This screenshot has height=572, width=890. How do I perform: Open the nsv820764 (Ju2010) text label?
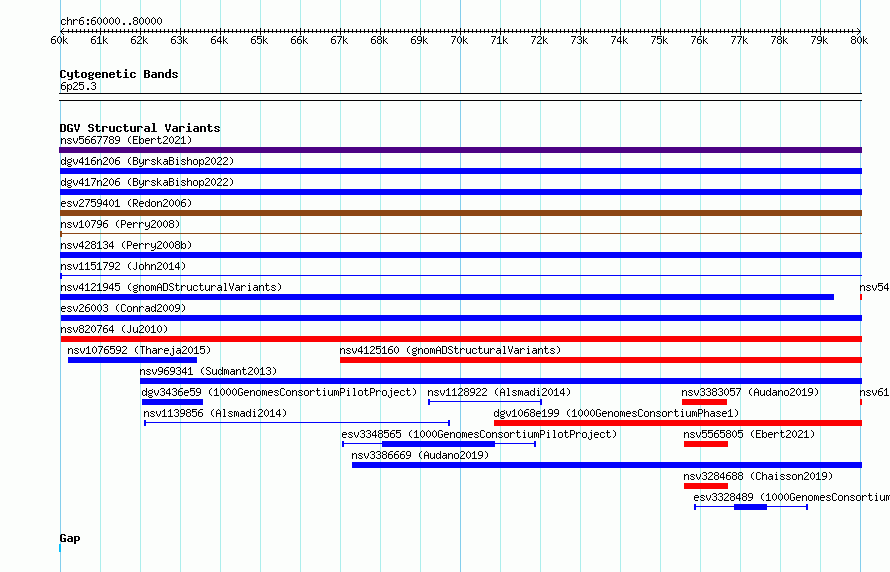114,329
